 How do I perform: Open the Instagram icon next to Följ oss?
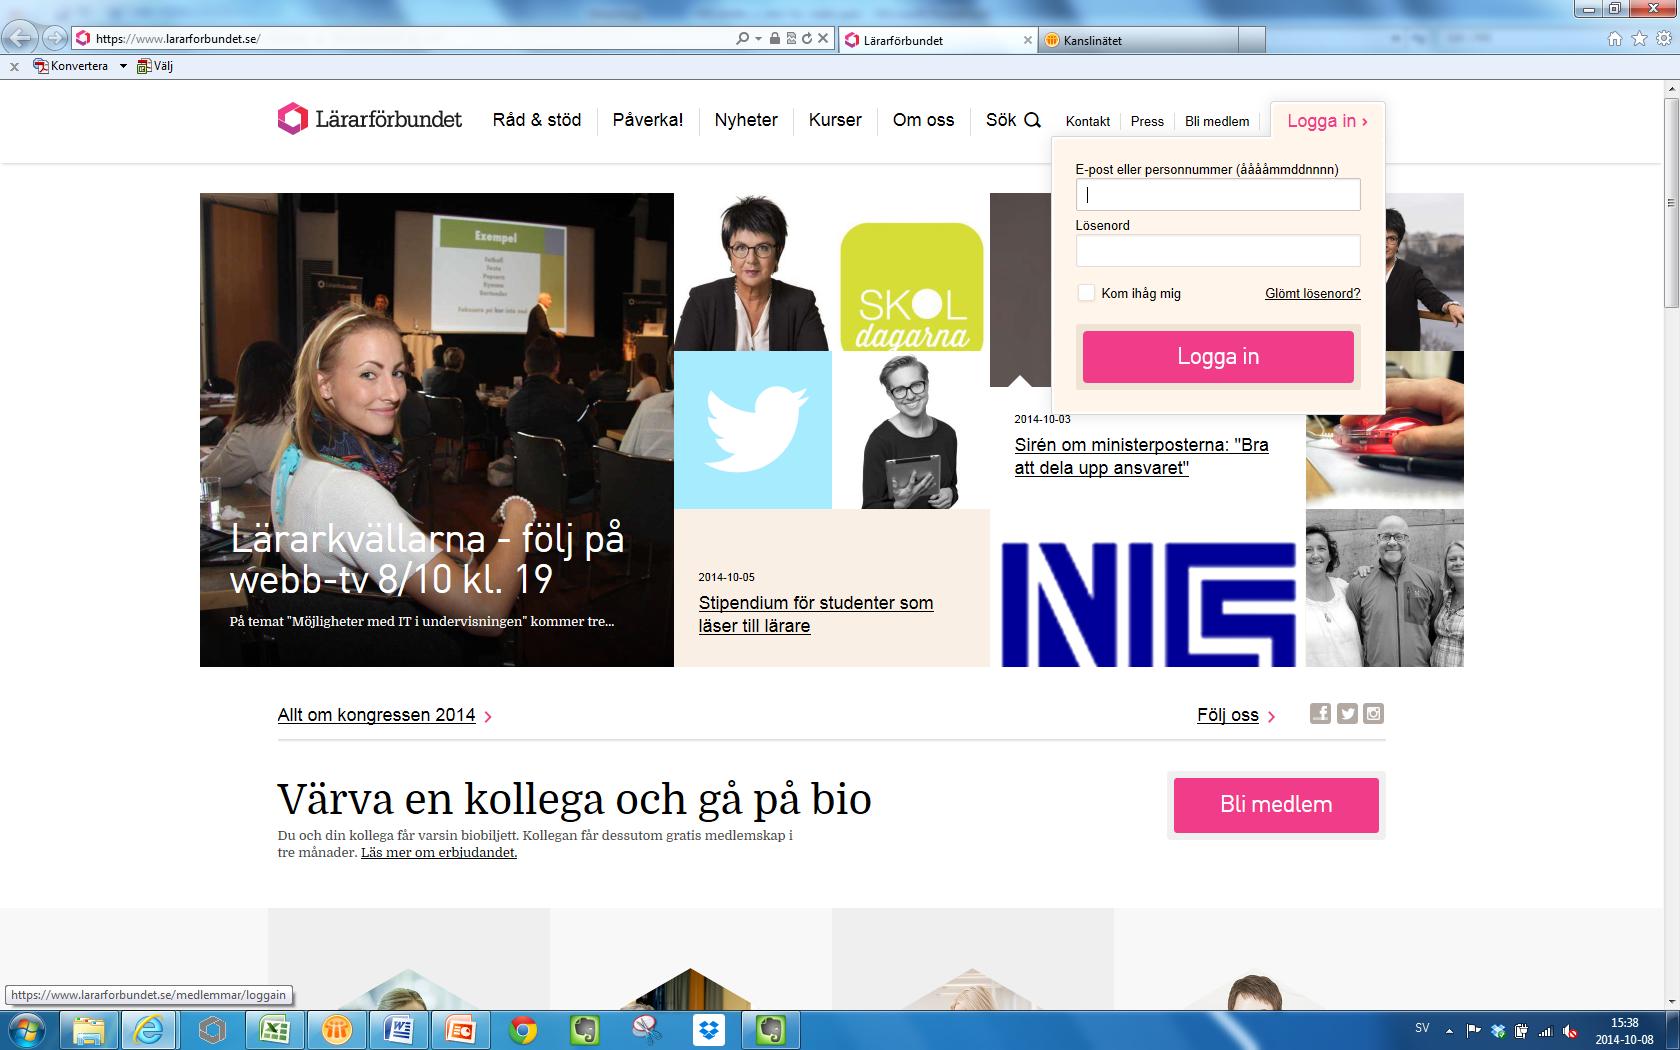click(x=1374, y=714)
